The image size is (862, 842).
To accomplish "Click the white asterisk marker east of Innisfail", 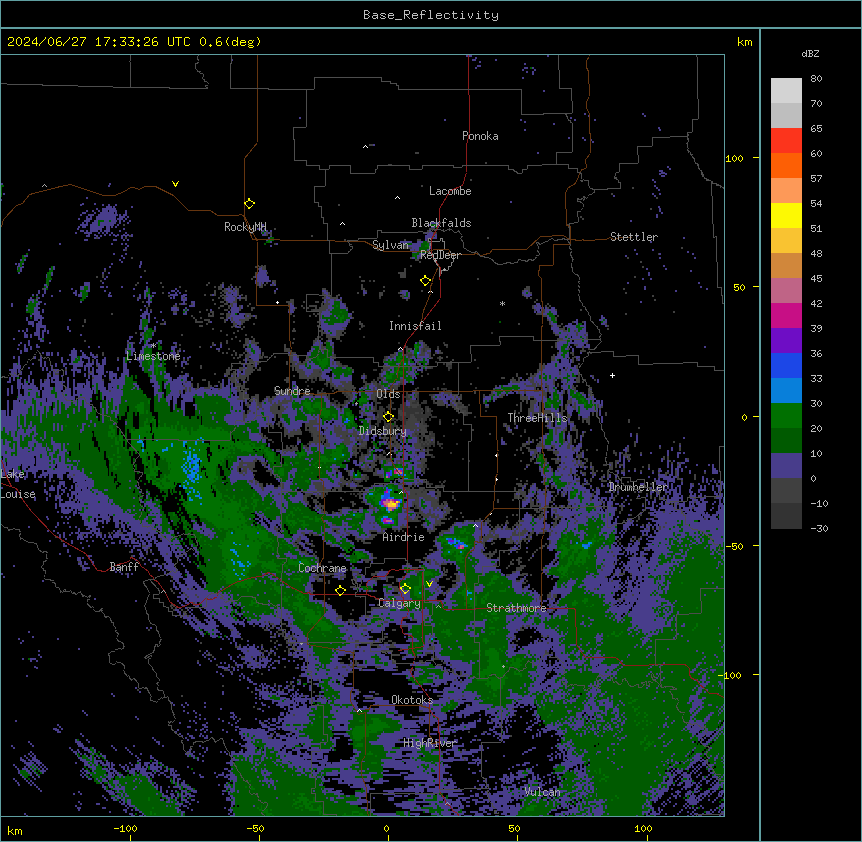I will coord(502,303).
